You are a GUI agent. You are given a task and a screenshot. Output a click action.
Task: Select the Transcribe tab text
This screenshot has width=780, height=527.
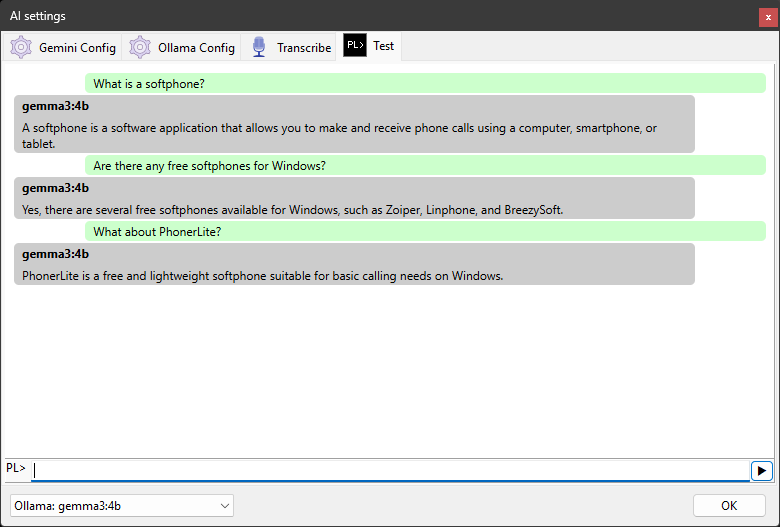point(304,48)
